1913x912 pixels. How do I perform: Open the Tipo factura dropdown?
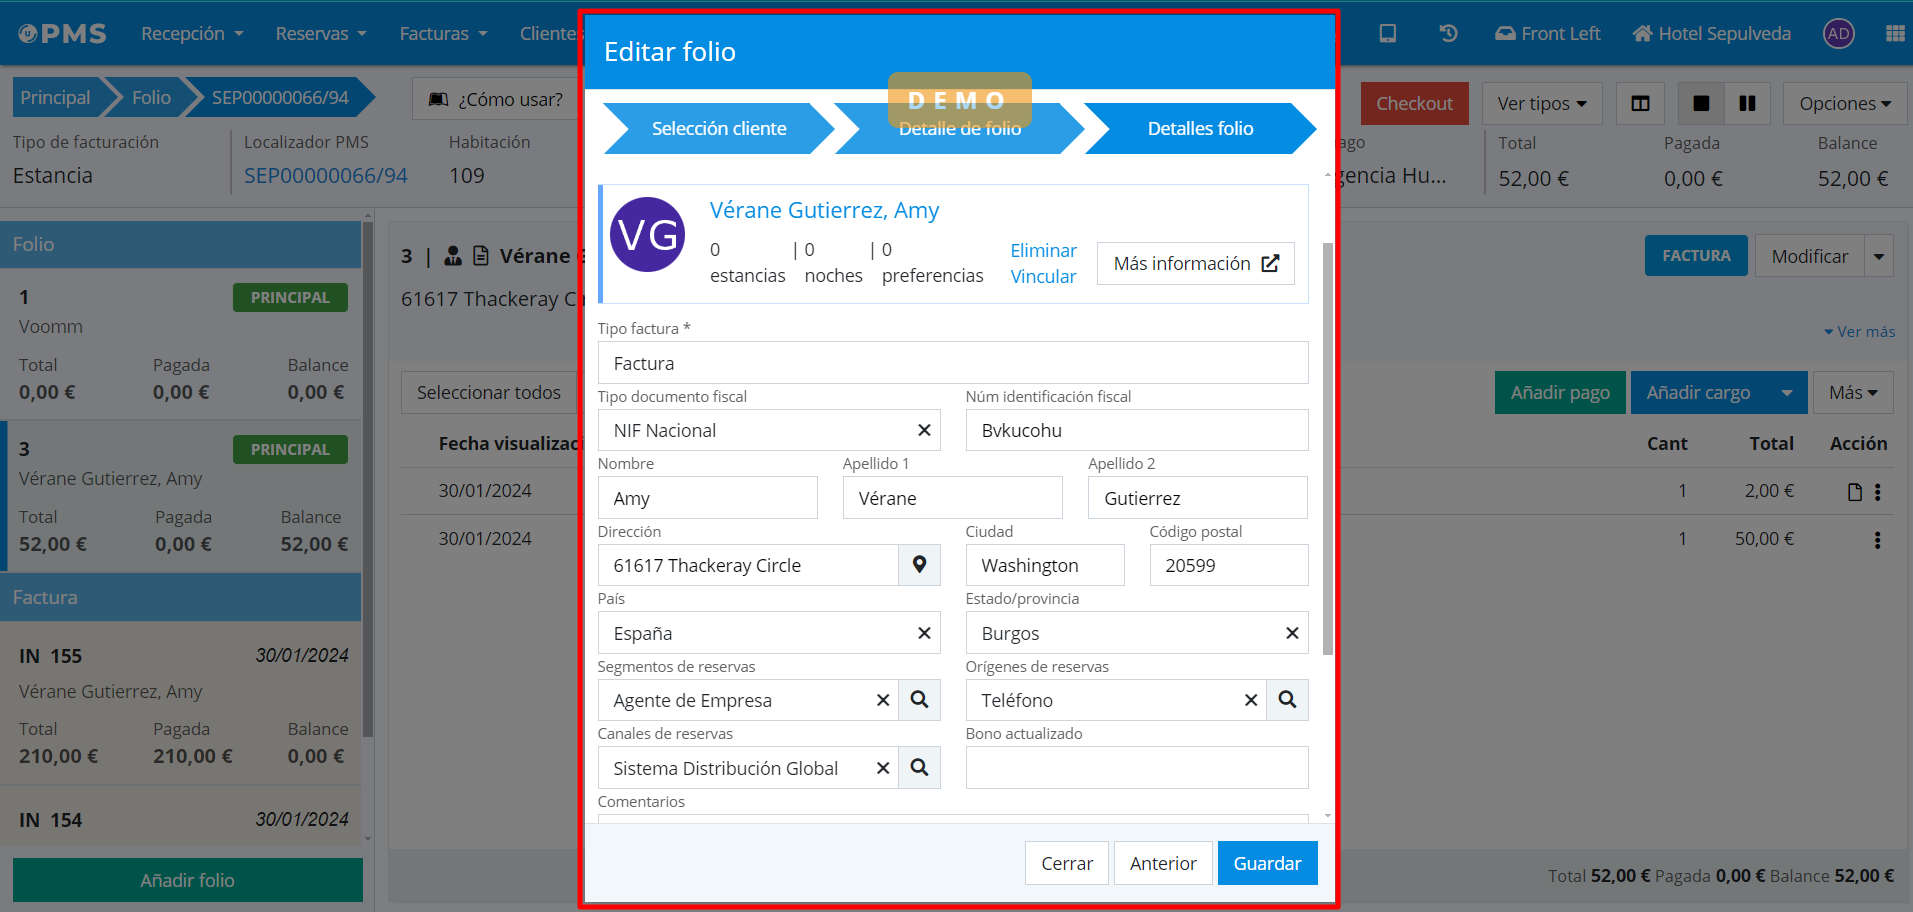(x=952, y=363)
